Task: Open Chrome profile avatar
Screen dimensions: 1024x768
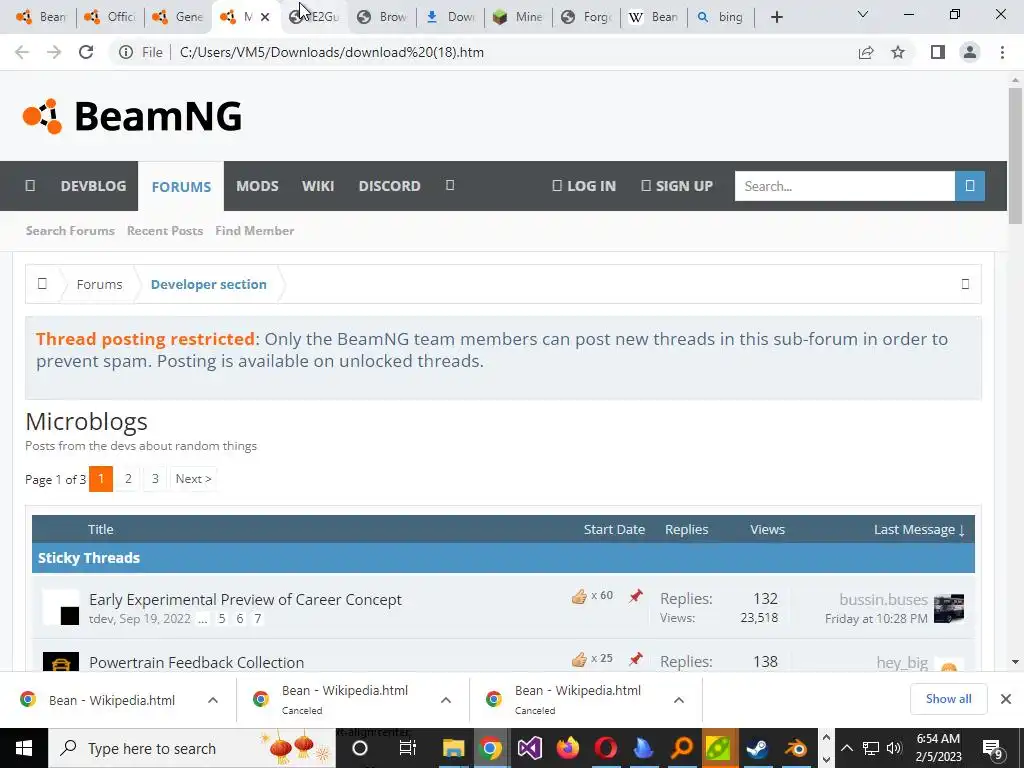Action: click(x=970, y=52)
